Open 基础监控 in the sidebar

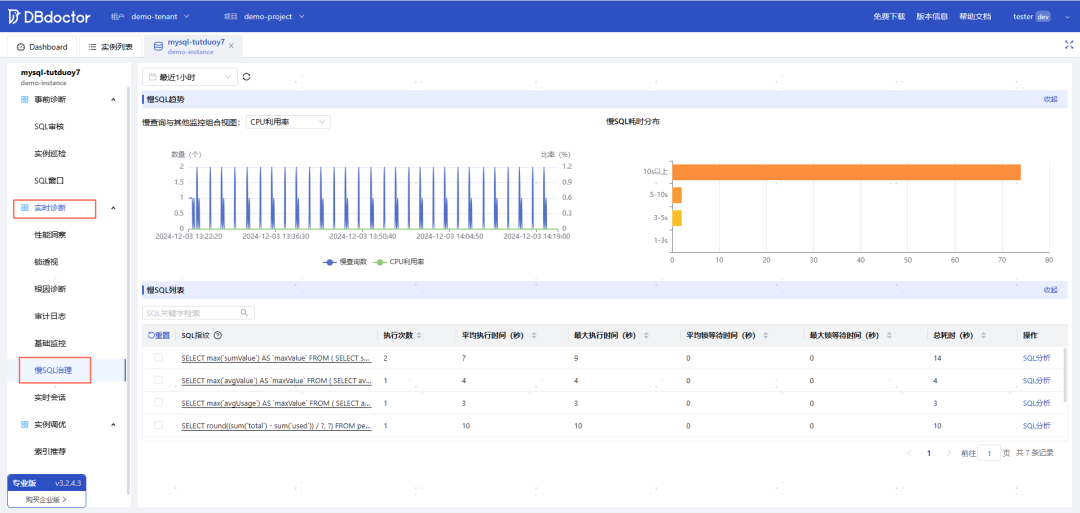click(x=50, y=343)
